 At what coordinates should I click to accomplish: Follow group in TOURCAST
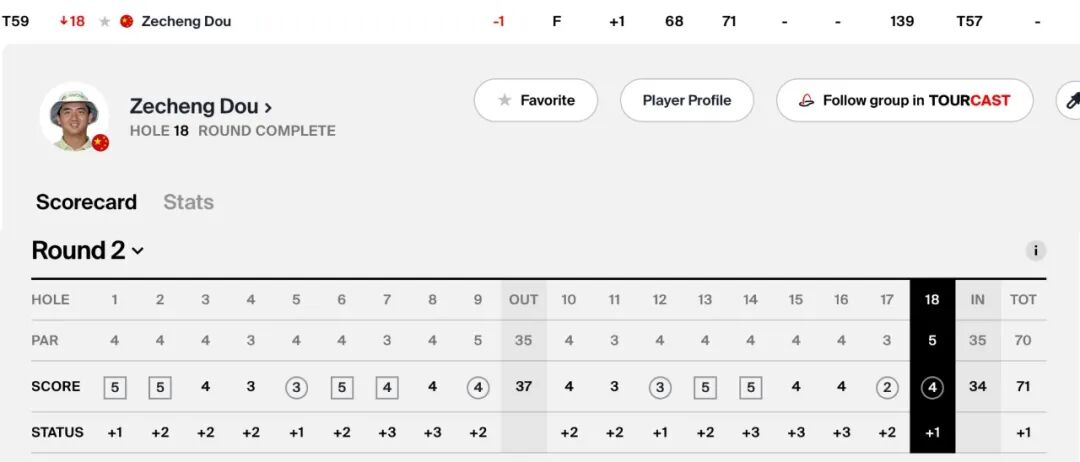tap(904, 100)
